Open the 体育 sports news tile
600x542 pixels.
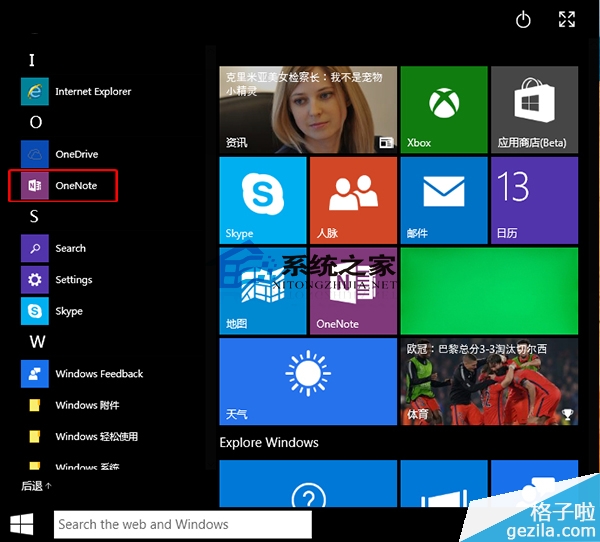[489, 382]
